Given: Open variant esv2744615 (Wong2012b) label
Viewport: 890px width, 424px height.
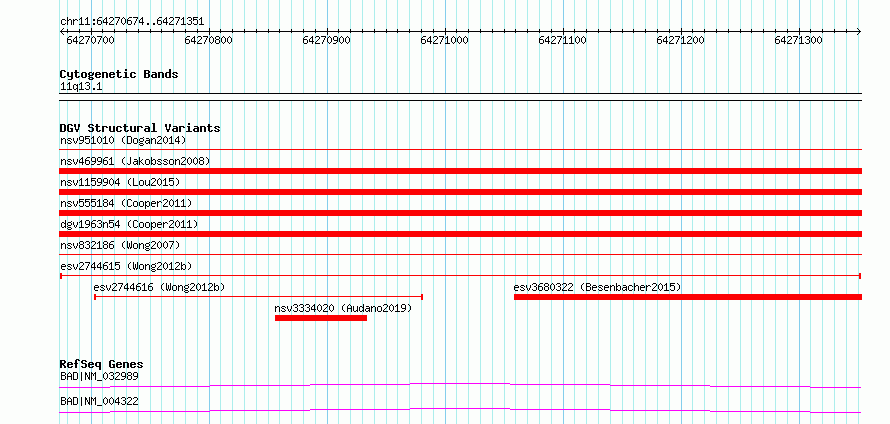Looking at the screenshot, I should [x=126, y=266].
